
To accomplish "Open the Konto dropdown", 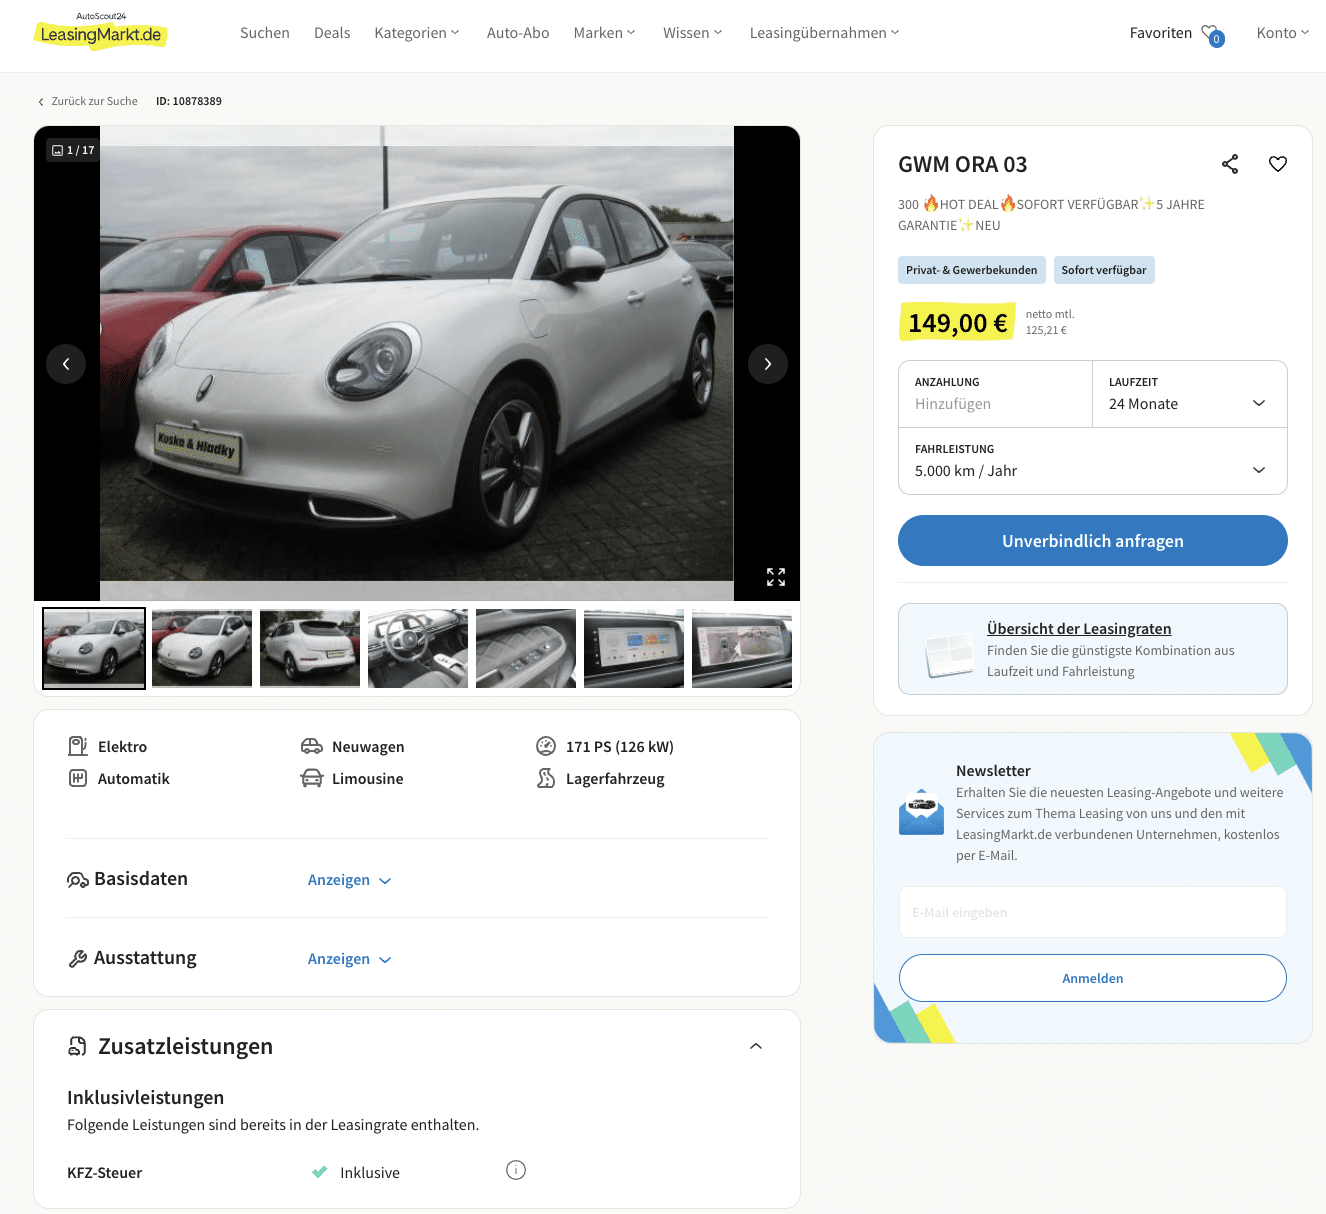I will (1282, 33).
